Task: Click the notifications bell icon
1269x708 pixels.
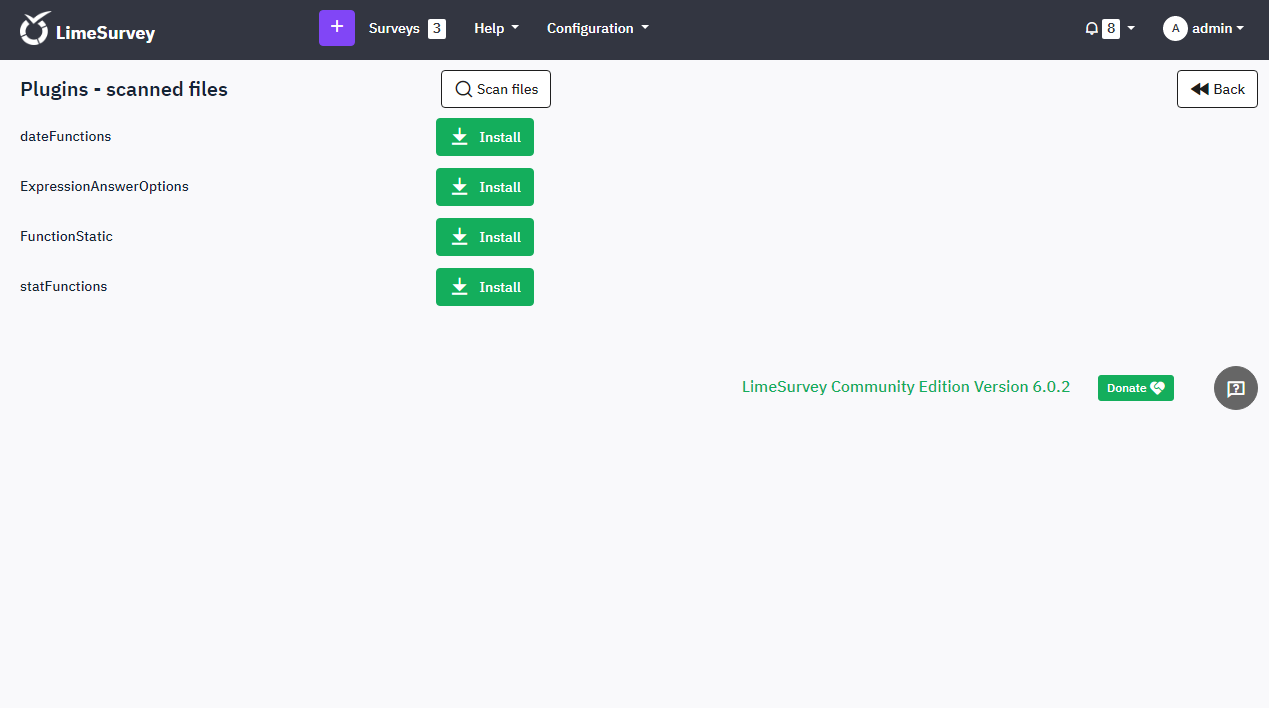Action: pyautogui.click(x=1091, y=29)
